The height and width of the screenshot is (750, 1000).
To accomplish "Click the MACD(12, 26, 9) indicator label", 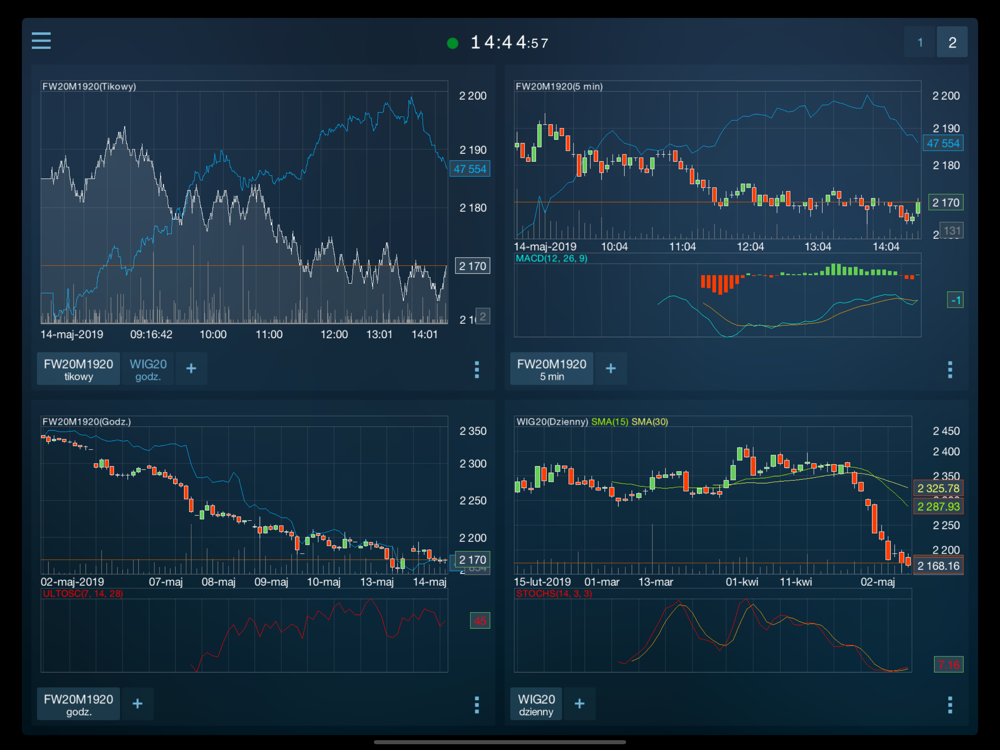I will tap(551, 259).
